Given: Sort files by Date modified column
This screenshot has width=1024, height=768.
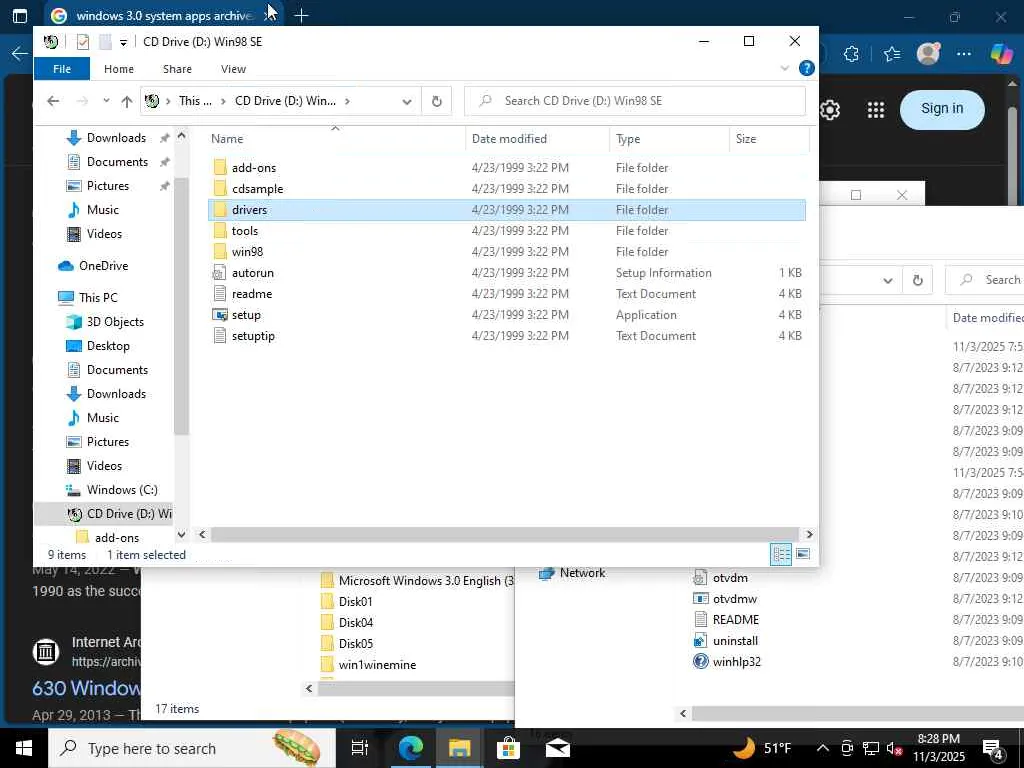Looking at the screenshot, I should [509, 138].
